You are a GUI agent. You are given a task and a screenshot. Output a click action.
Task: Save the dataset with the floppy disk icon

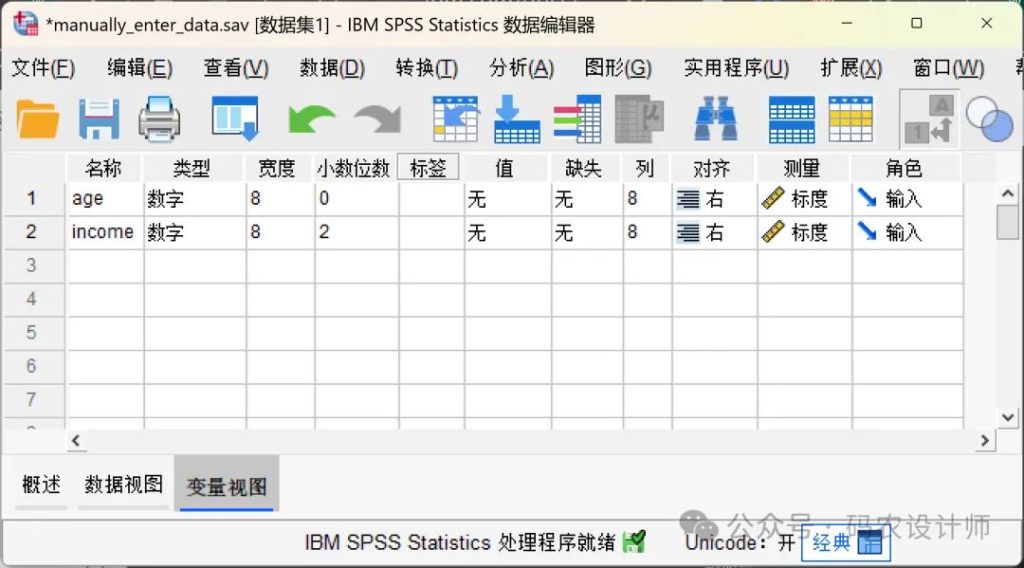pyautogui.click(x=99, y=120)
